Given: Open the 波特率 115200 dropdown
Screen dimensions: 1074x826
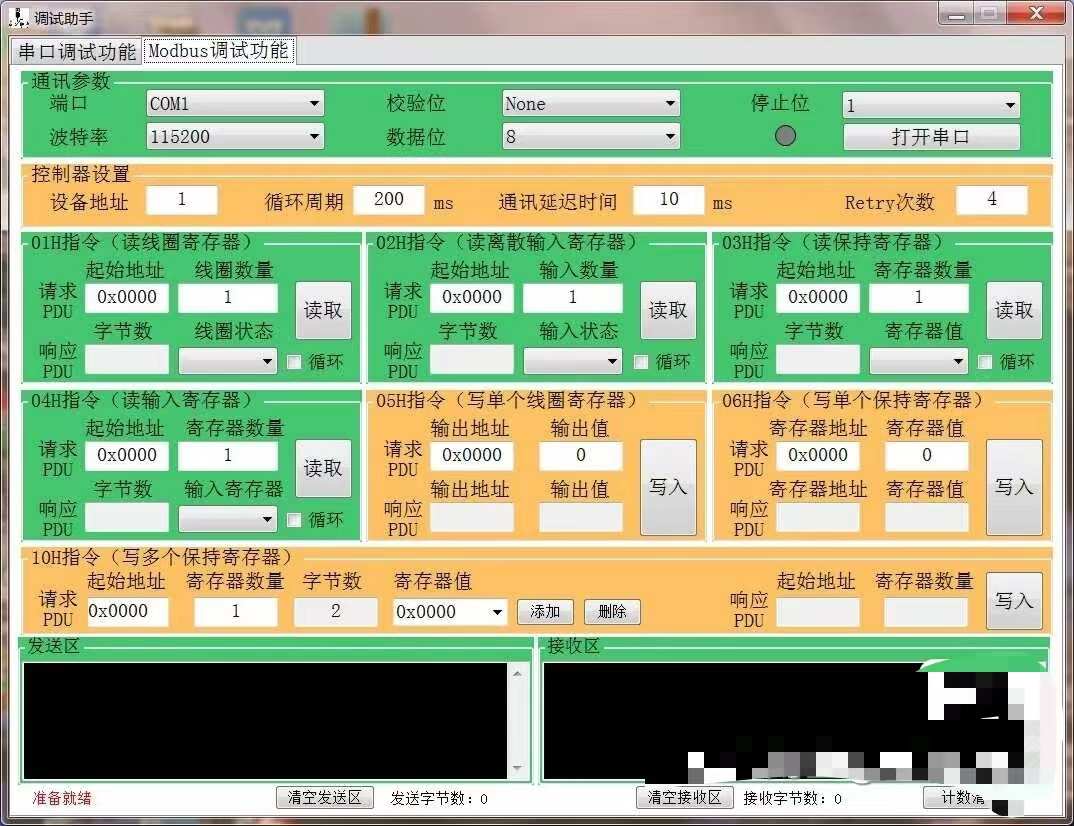Looking at the screenshot, I should (x=235, y=136).
